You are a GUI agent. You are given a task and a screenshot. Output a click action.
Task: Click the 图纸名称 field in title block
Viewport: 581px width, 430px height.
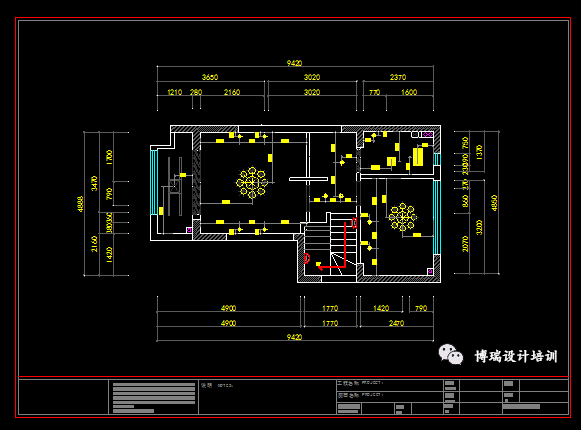pos(390,397)
